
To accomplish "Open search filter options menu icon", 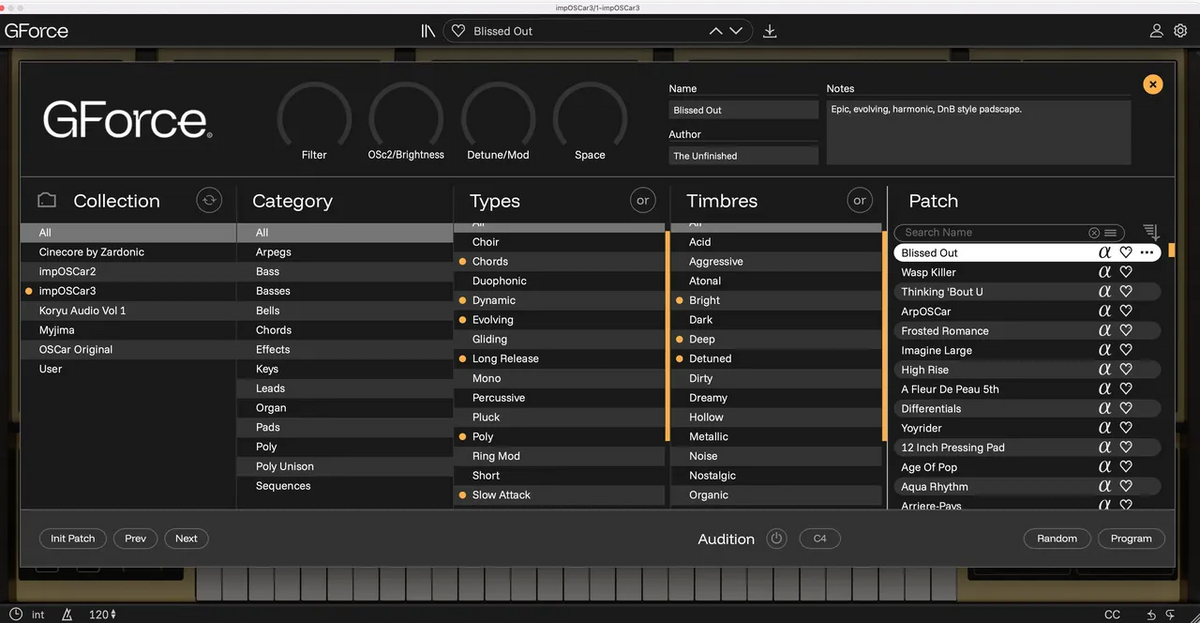I will pyautogui.click(x=1110, y=232).
